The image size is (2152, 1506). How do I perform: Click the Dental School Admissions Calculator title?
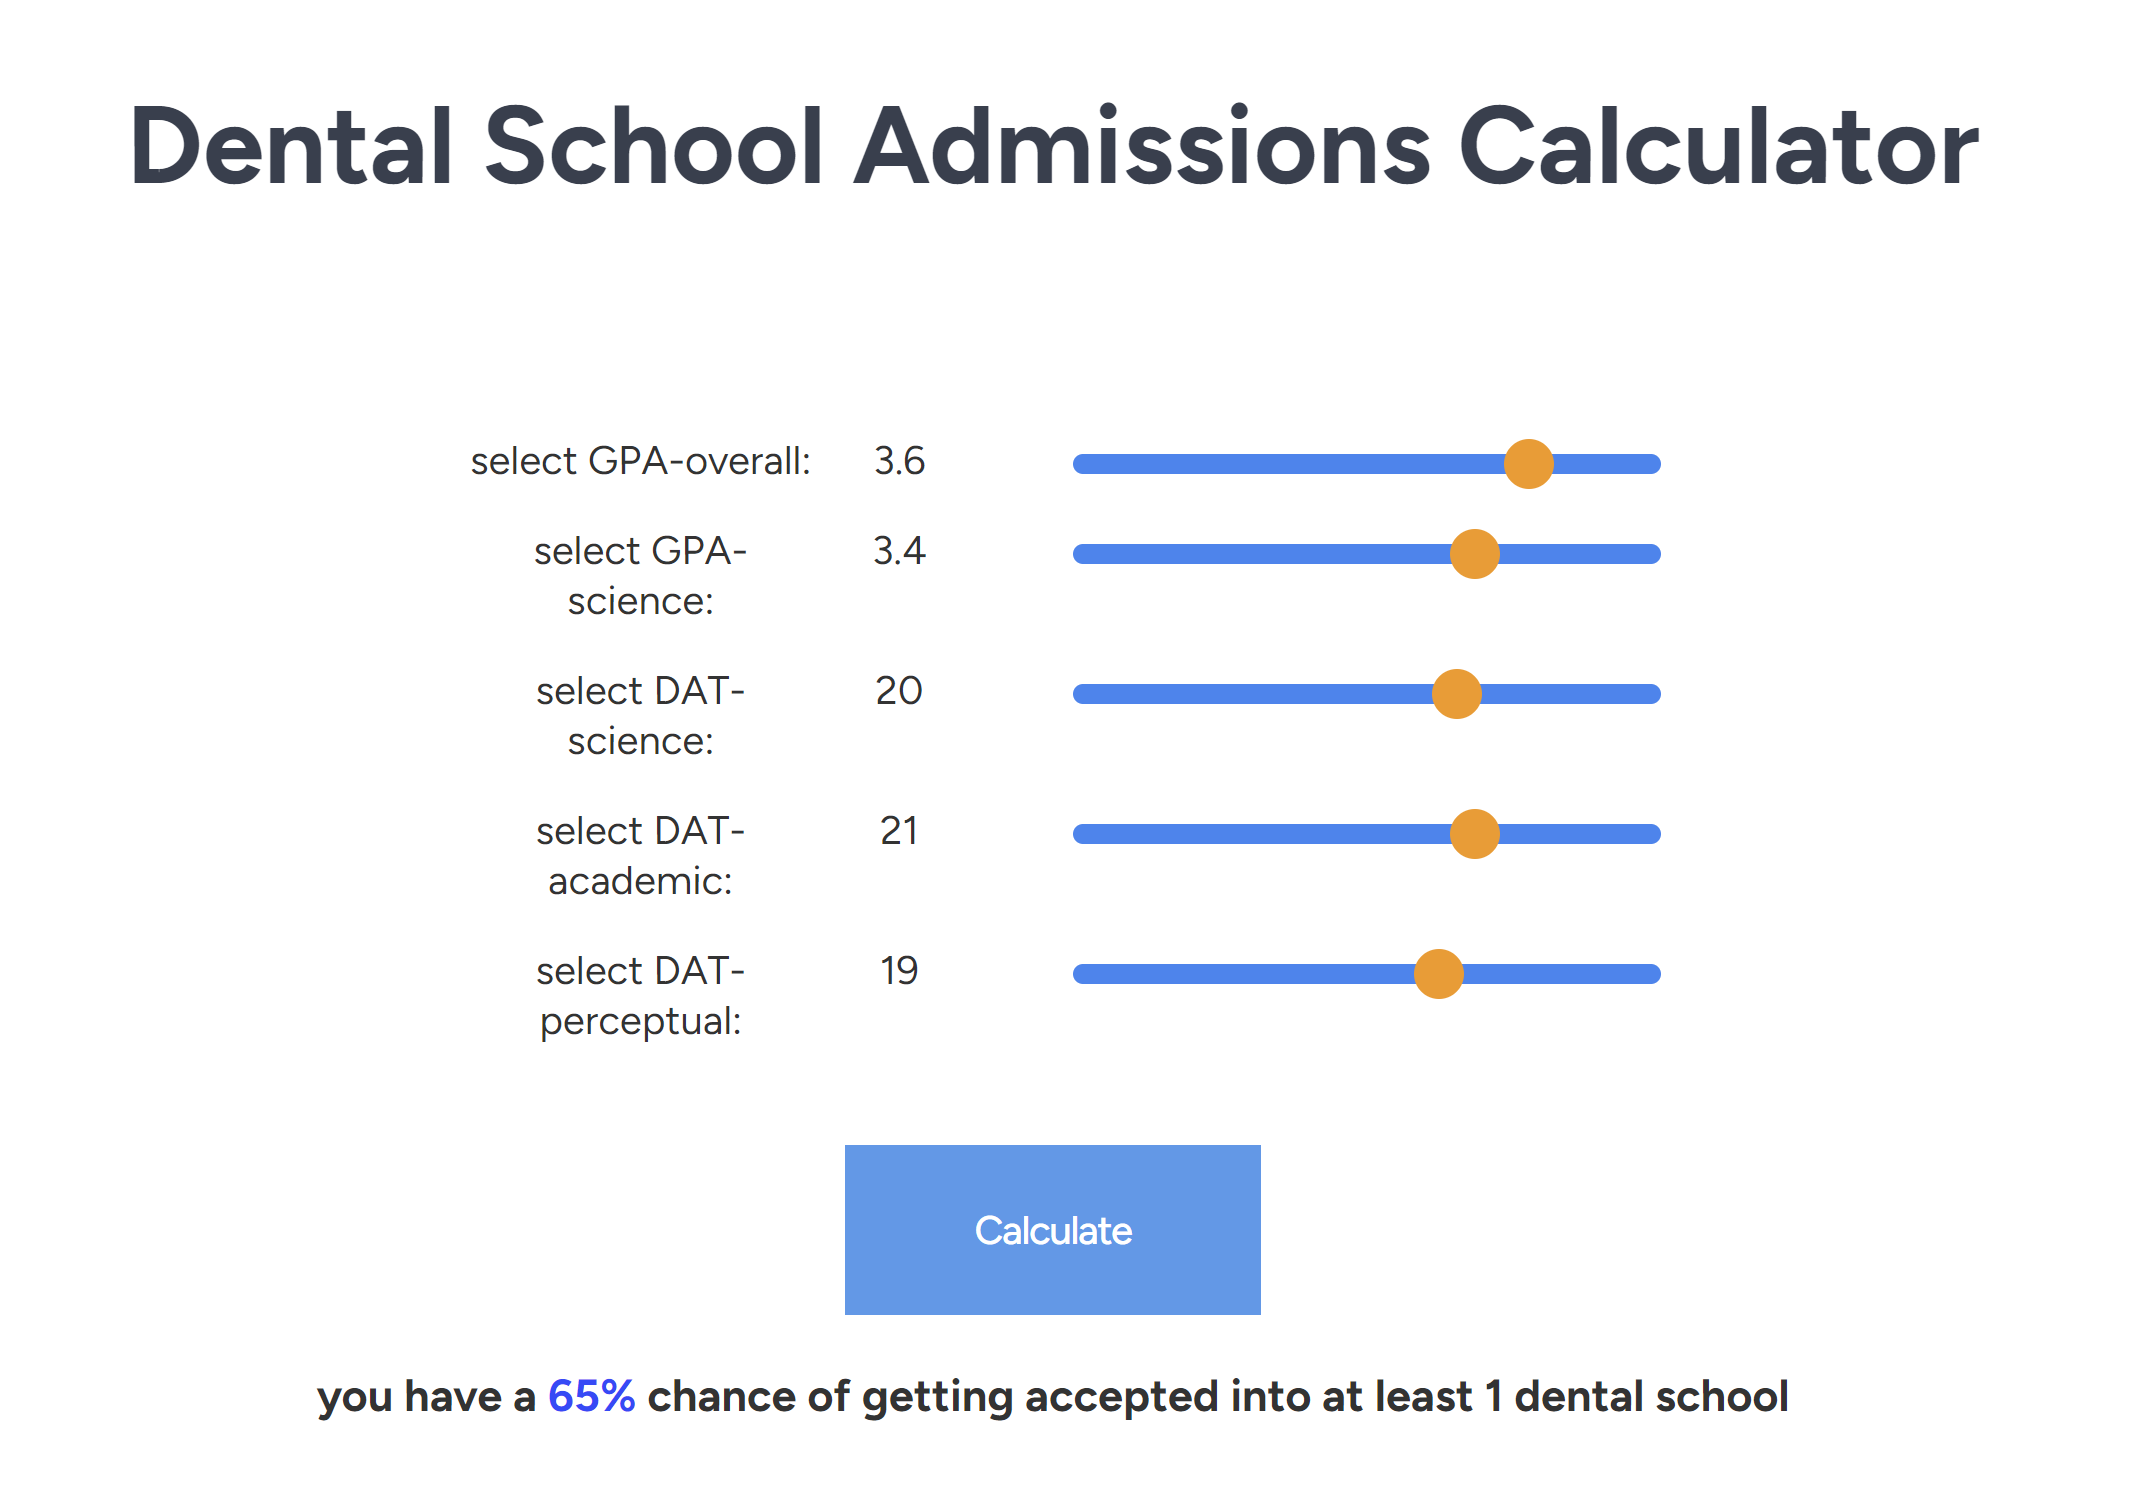coord(1052,146)
